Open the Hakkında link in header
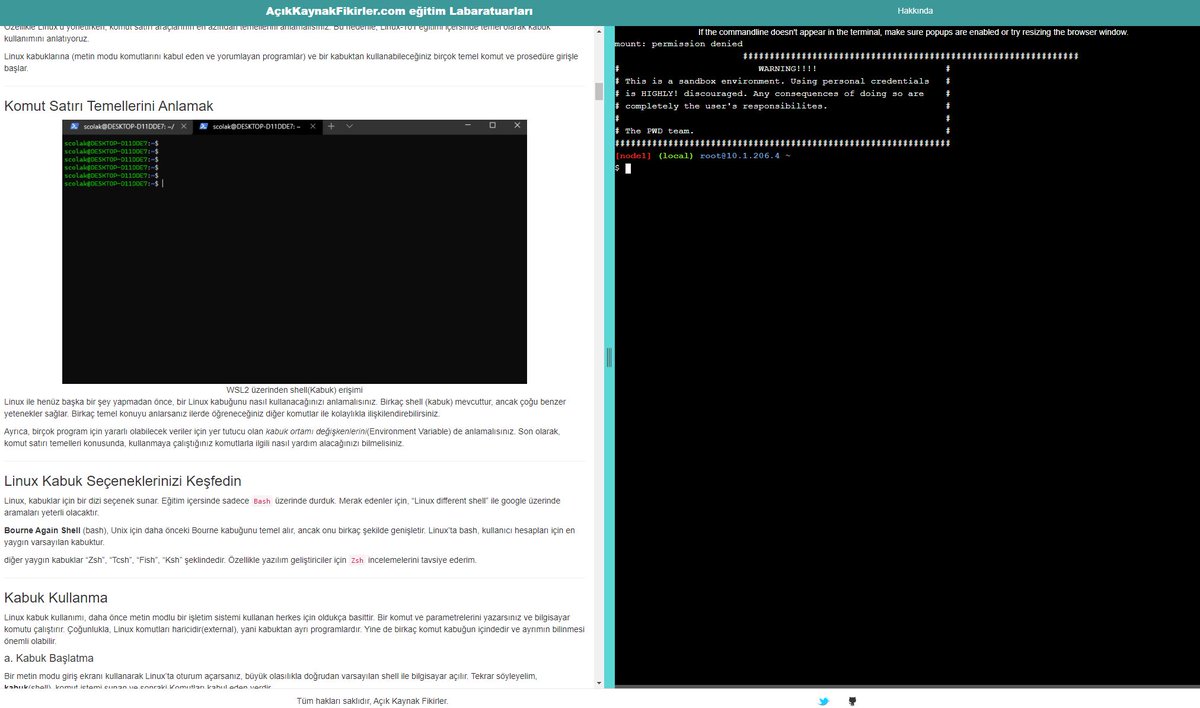The image size is (1200, 708). pos(915,10)
